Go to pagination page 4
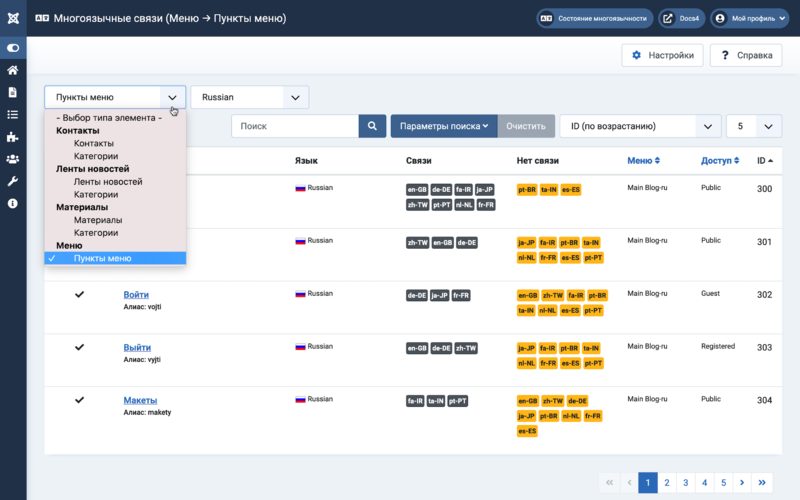Screen dimensions: 800x500 click(705, 483)
